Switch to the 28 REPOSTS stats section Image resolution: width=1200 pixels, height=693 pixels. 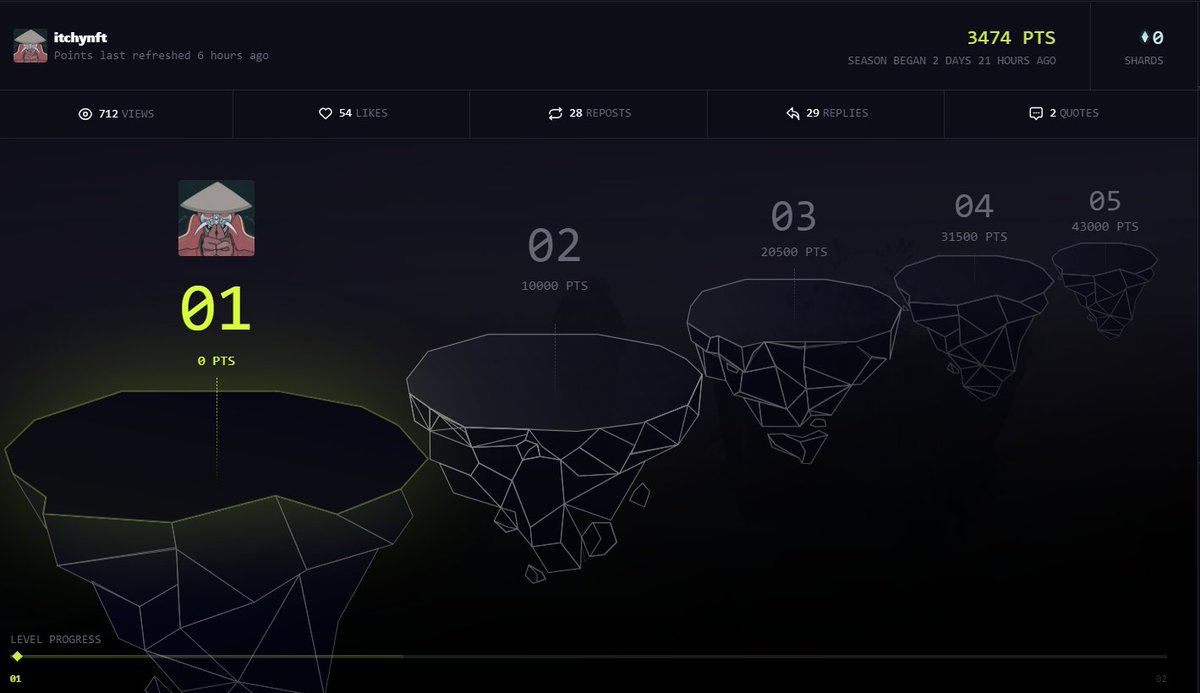588,113
